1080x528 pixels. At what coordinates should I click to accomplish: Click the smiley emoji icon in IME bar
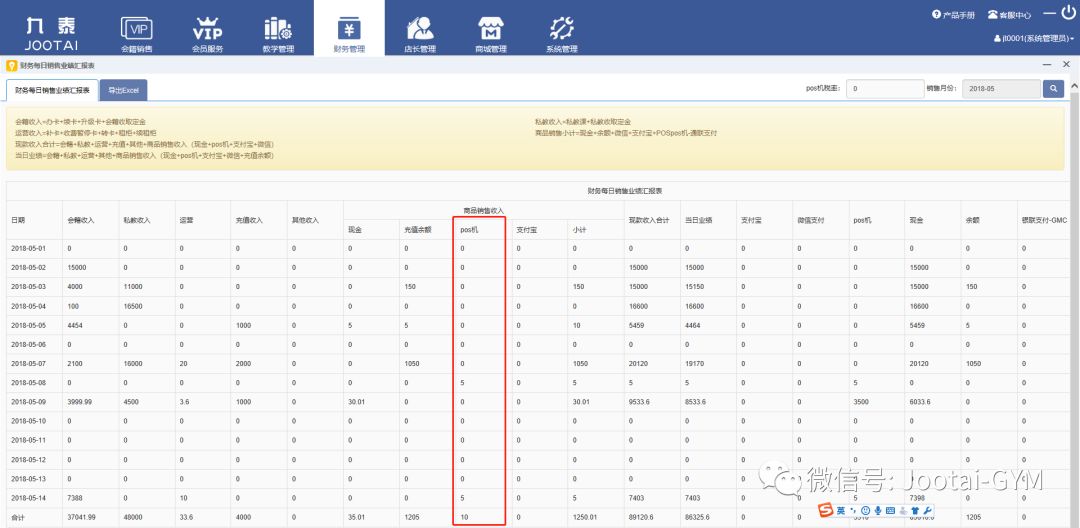tap(866, 510)
